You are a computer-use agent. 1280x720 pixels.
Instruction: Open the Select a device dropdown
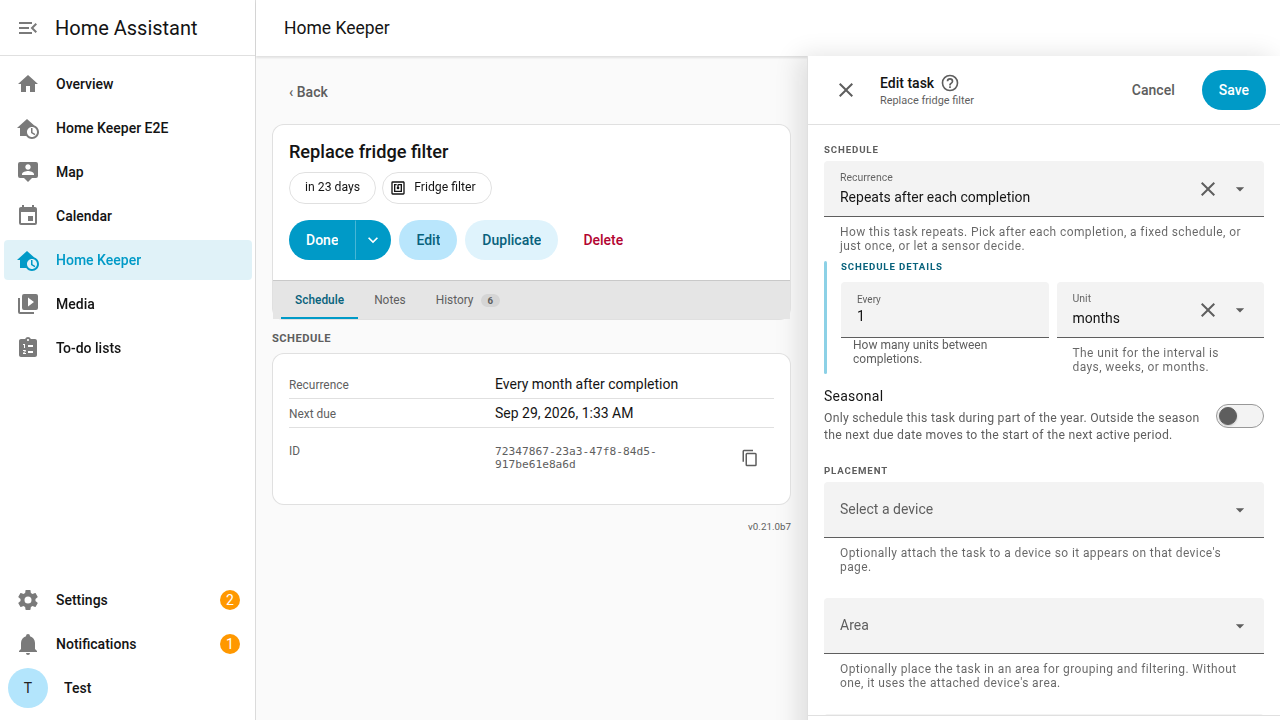tap(1044, 510)
